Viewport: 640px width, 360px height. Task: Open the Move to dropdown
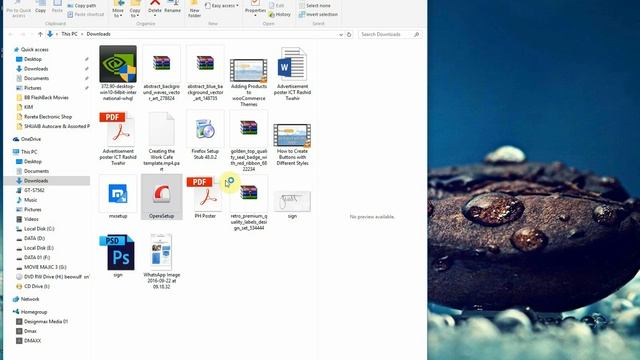tap(118, 9)
